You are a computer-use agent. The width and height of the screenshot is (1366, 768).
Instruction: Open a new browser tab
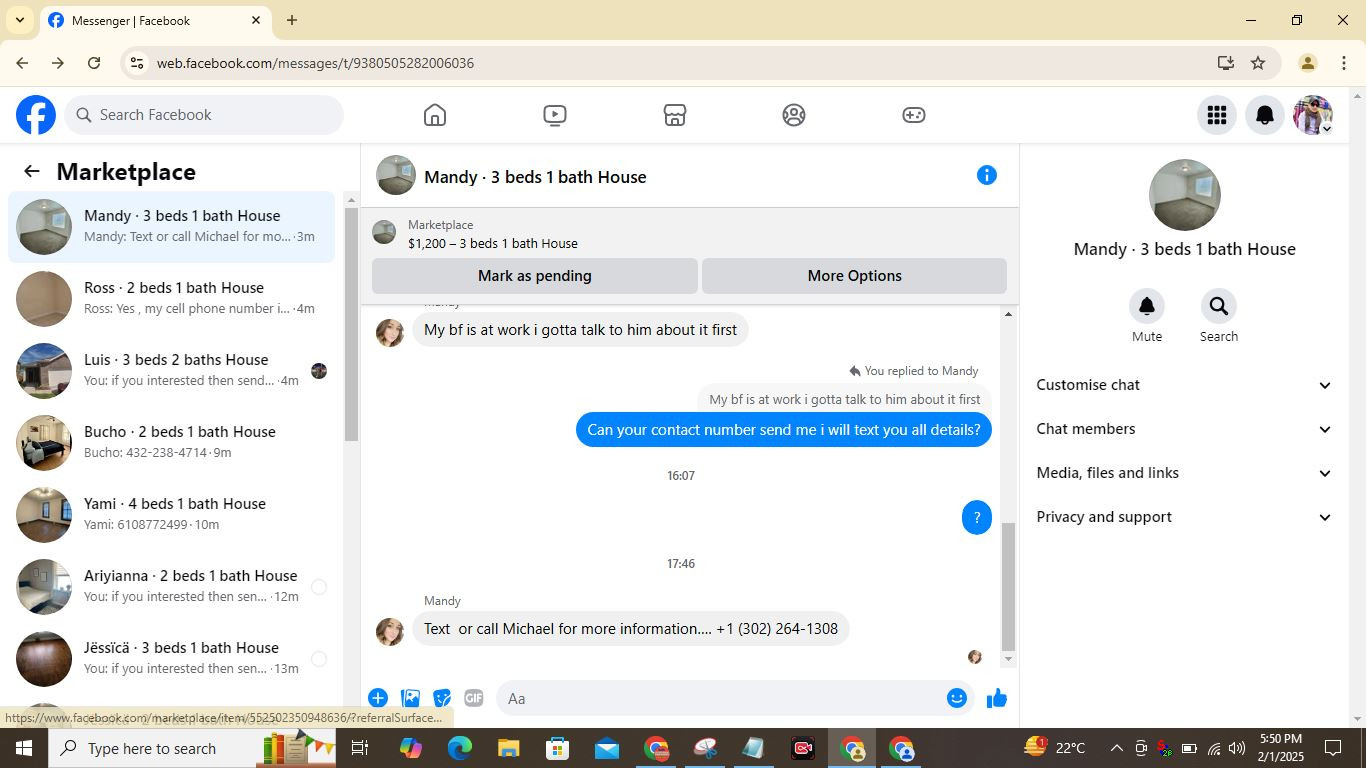[x=292, y=20]
